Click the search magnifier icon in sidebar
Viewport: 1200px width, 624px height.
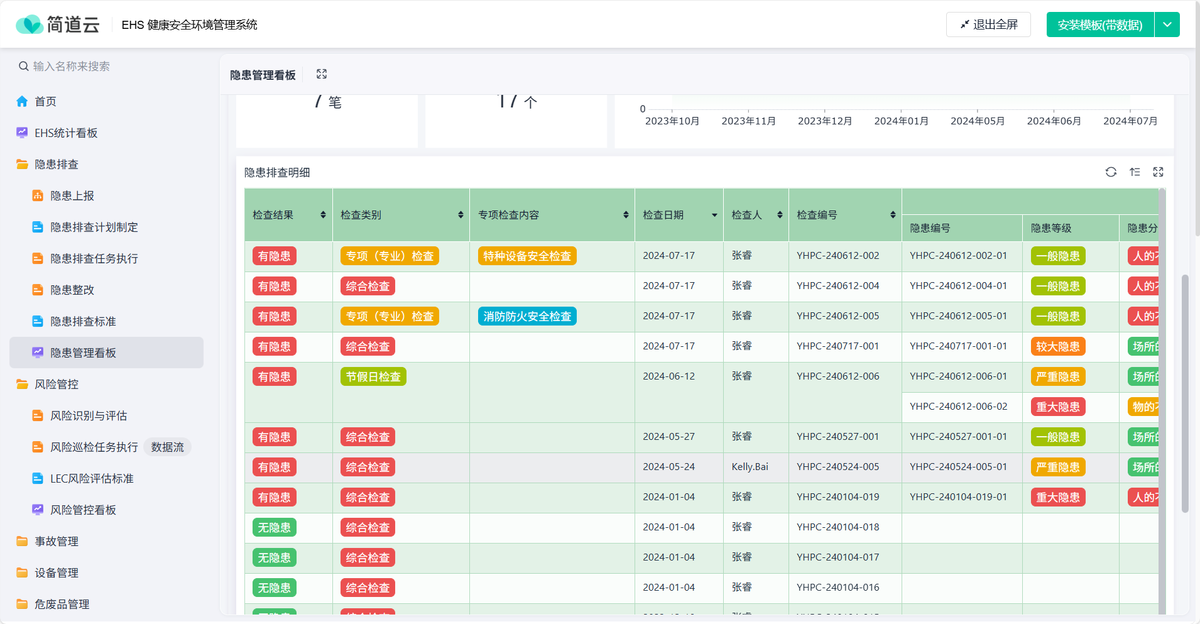(23, 66)
